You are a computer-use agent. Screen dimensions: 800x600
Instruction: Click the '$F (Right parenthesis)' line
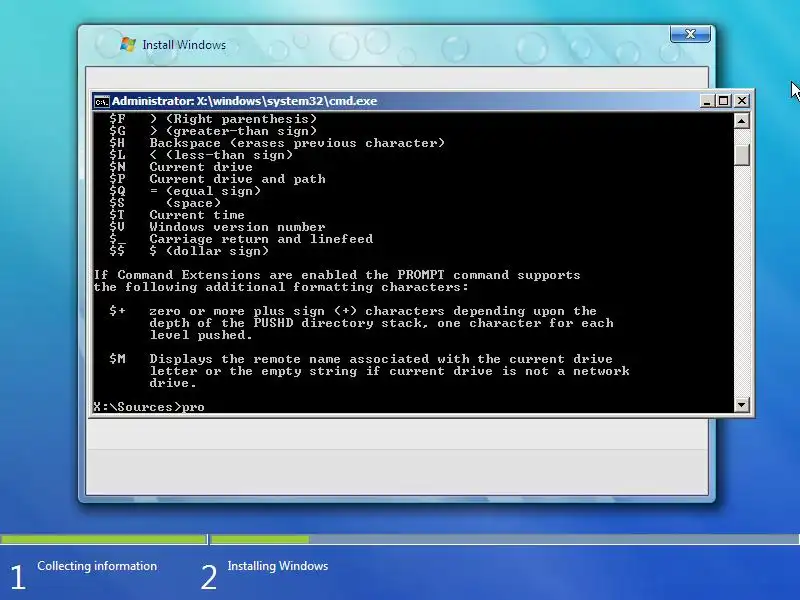point(213,119)
